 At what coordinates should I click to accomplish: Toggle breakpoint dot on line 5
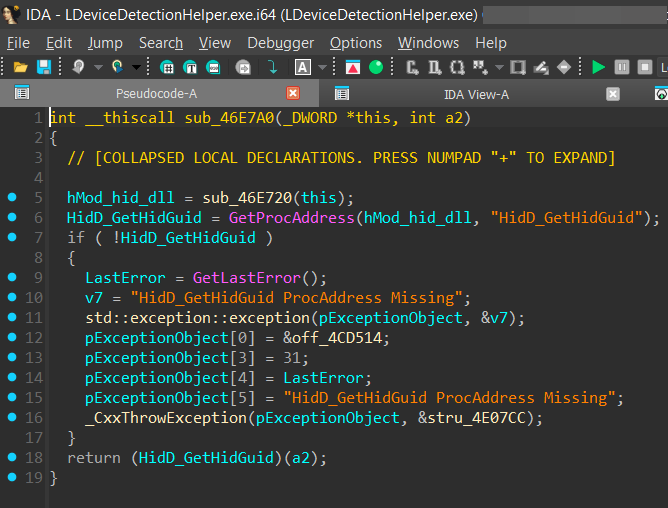coord(12,197)
